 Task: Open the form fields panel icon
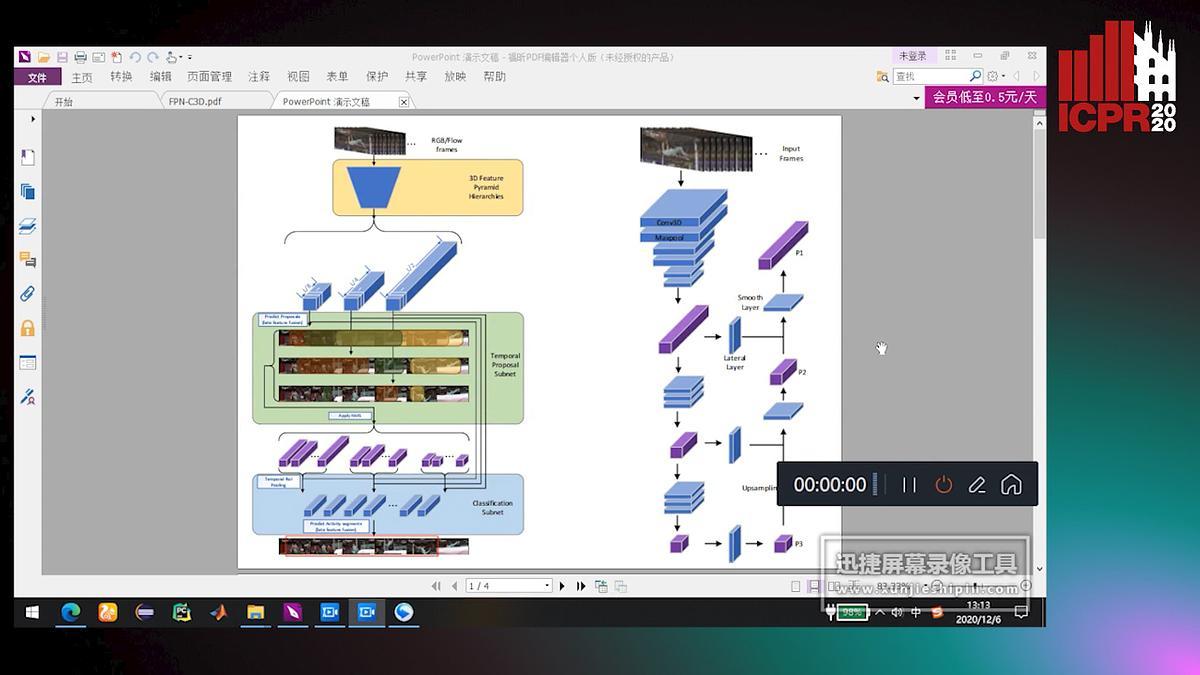click(28, 362)
